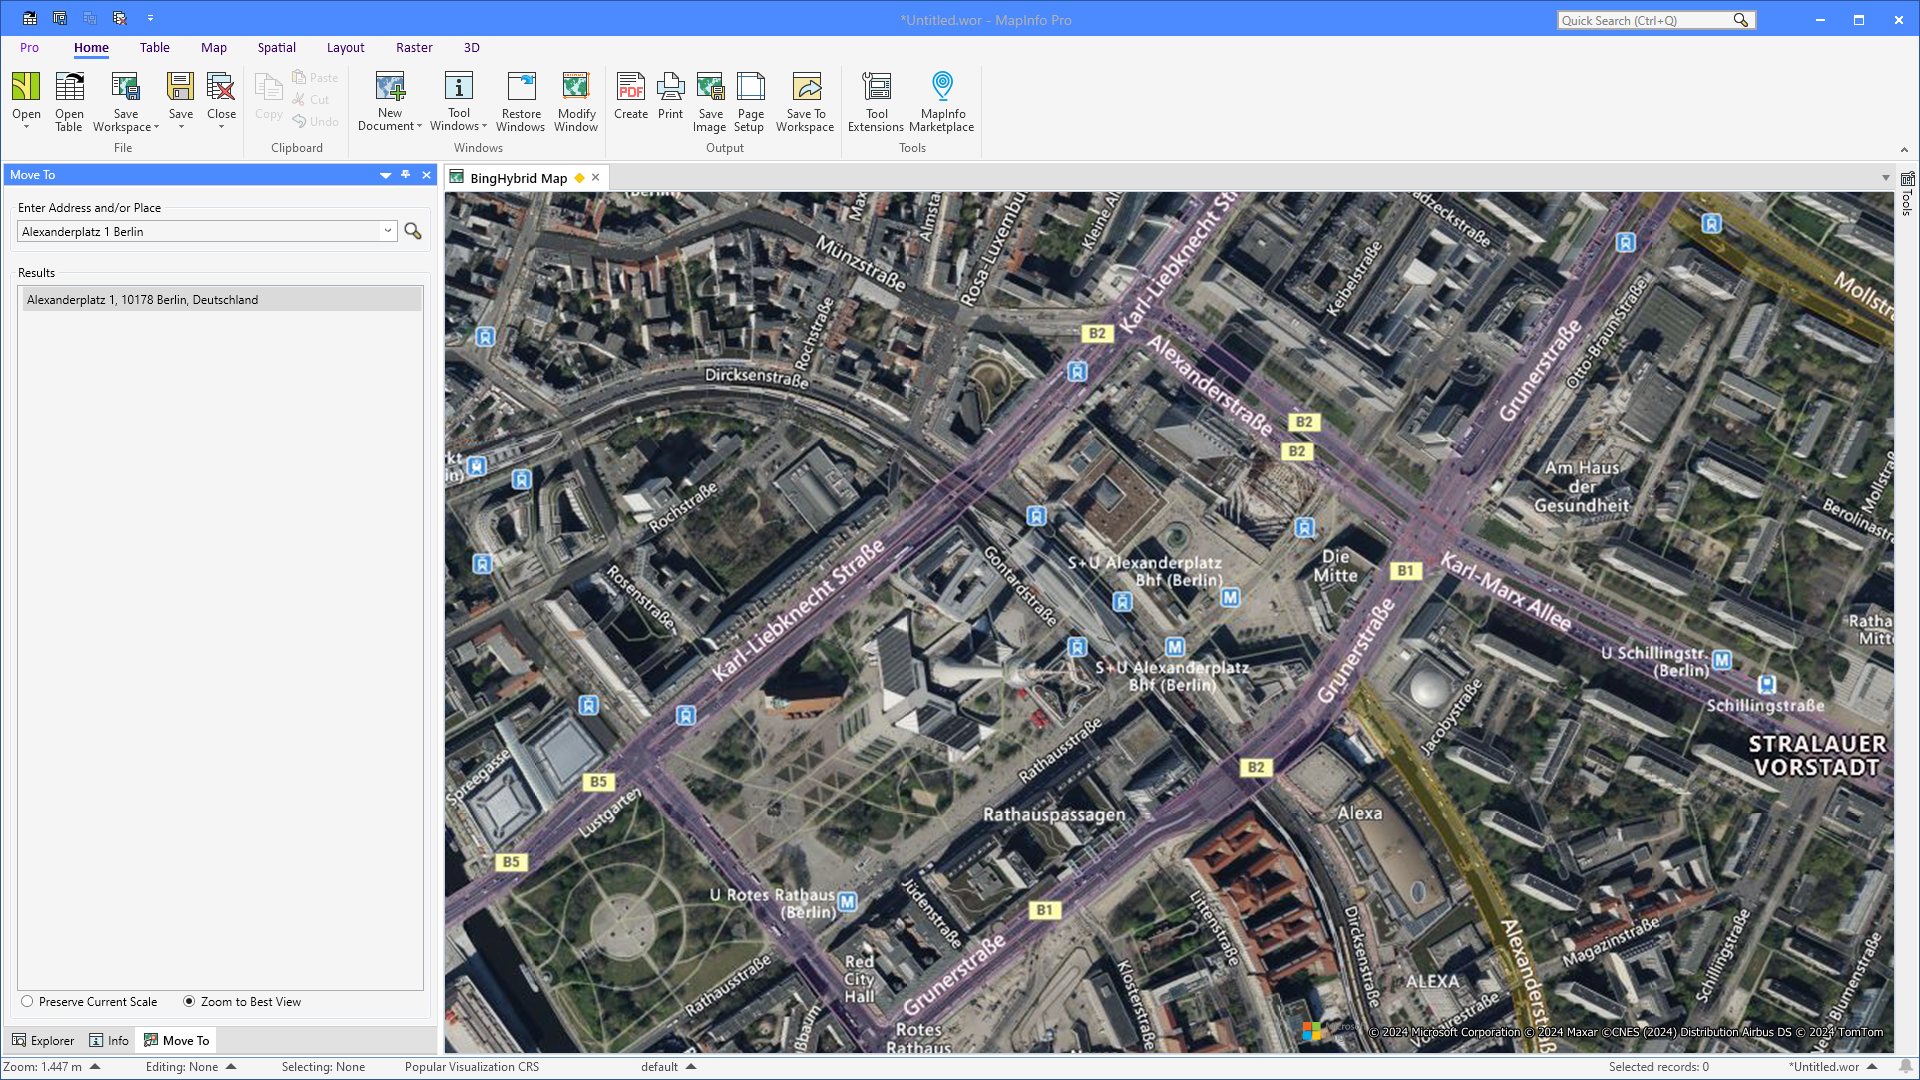This screenshot has width=1920, height=1080.
Task: Pin the Move To panel
Action: click(406, 174)
